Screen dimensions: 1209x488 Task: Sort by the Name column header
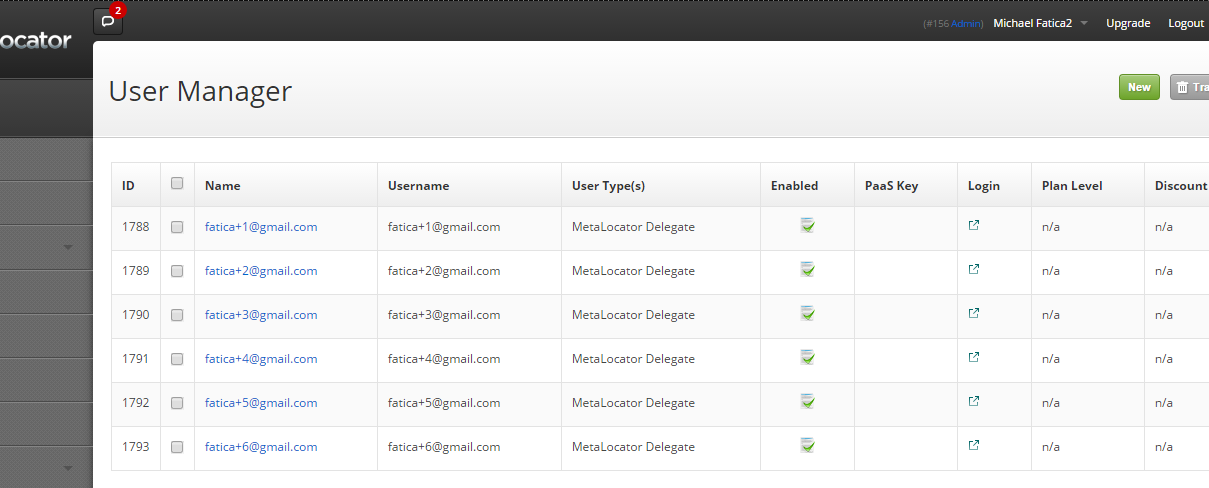coord(222,186)
